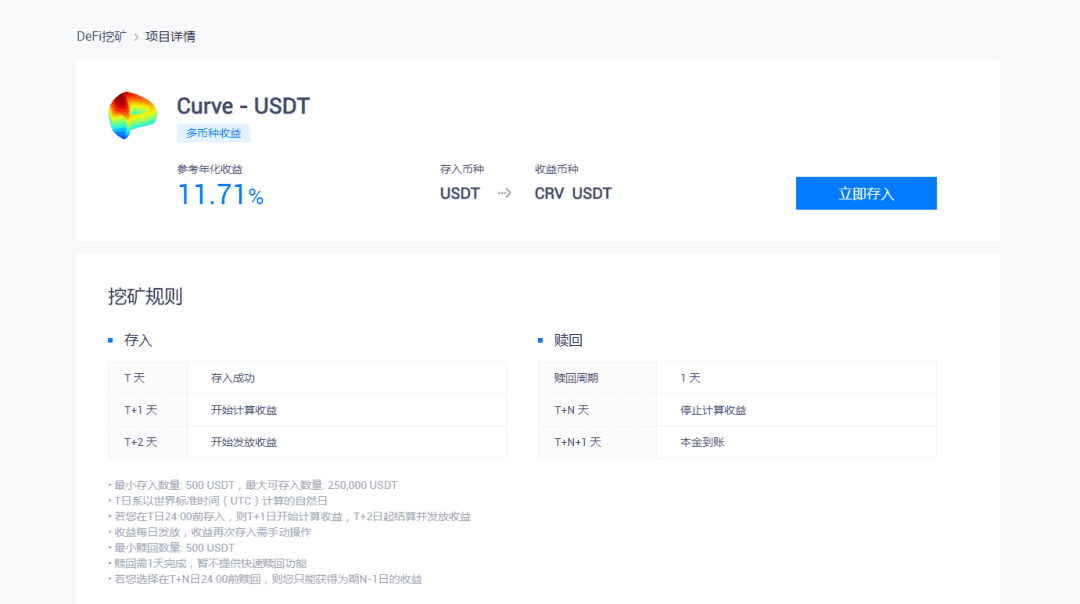Image resolution: width=1080 pixels, height=604 pixels.
Task: Click the arrow between USDT and CRV
Action: click(504, 194)
